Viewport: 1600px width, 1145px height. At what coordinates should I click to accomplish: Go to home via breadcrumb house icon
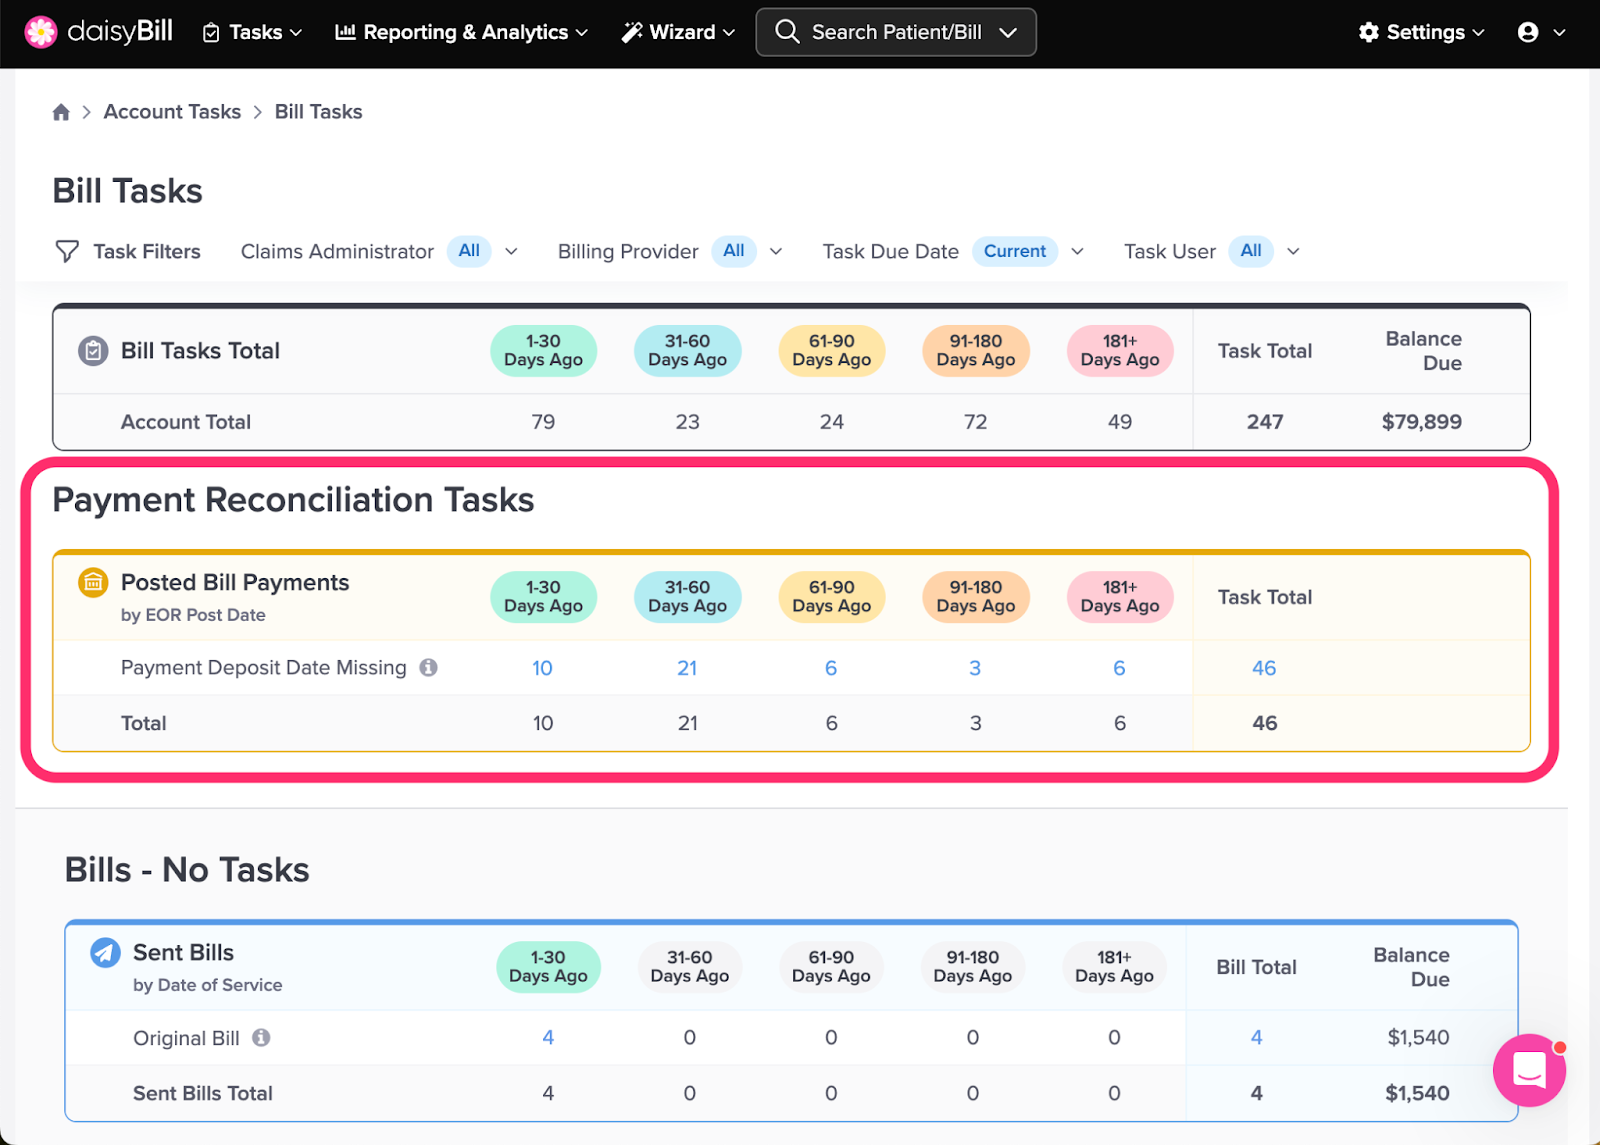61,112
